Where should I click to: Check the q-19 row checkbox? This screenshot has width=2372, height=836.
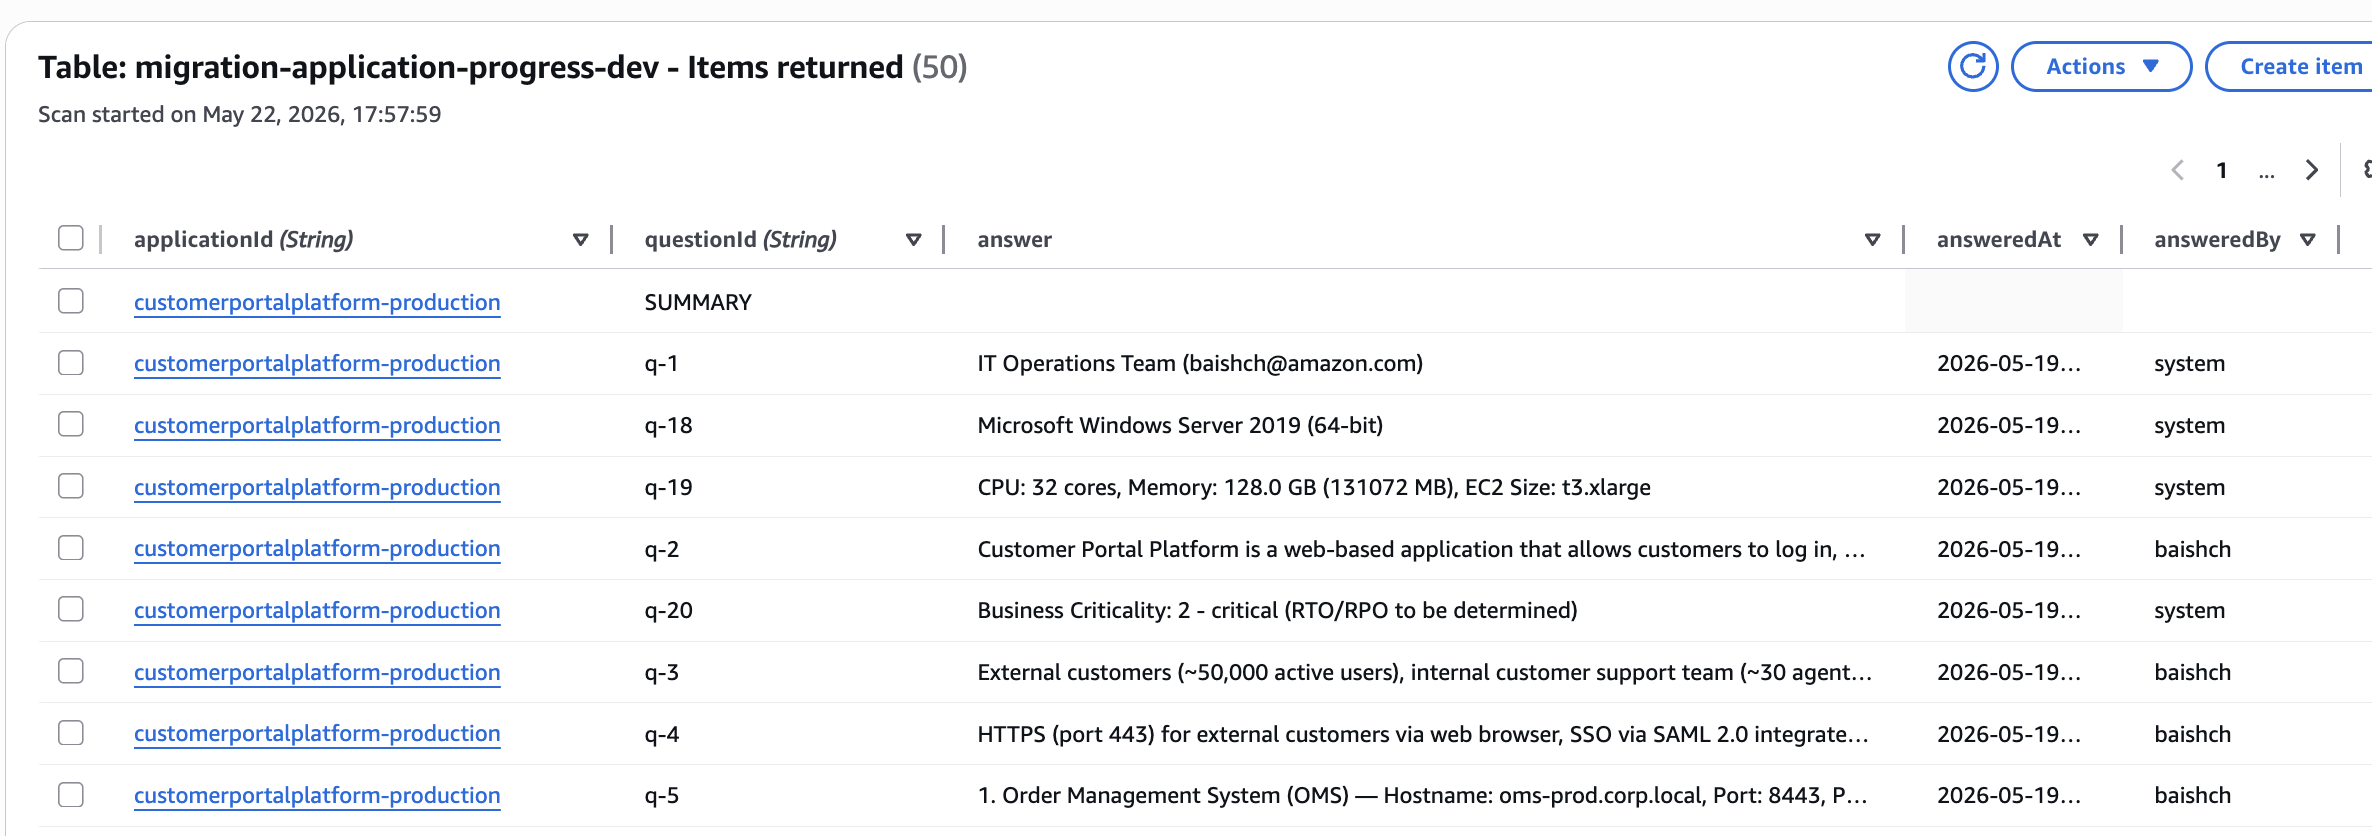(71, 486)
